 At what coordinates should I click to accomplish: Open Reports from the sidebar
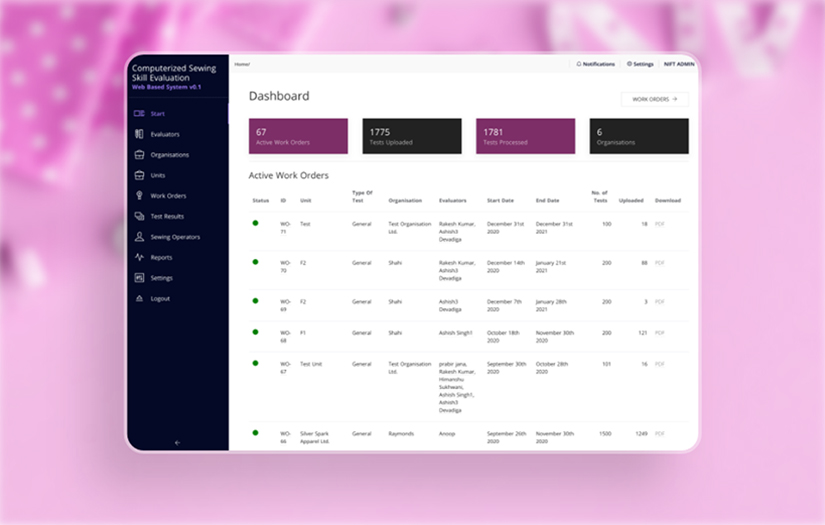pyautogui.click(x=161, y=257)
